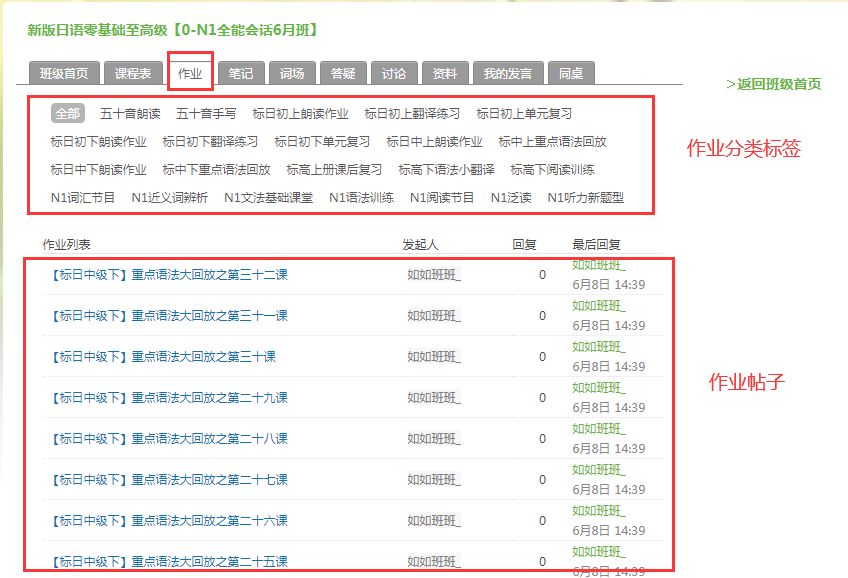The height and width of the screenshot is (578, 848).
Task: Filter homework by 五十音朗读
Action: 130,114
